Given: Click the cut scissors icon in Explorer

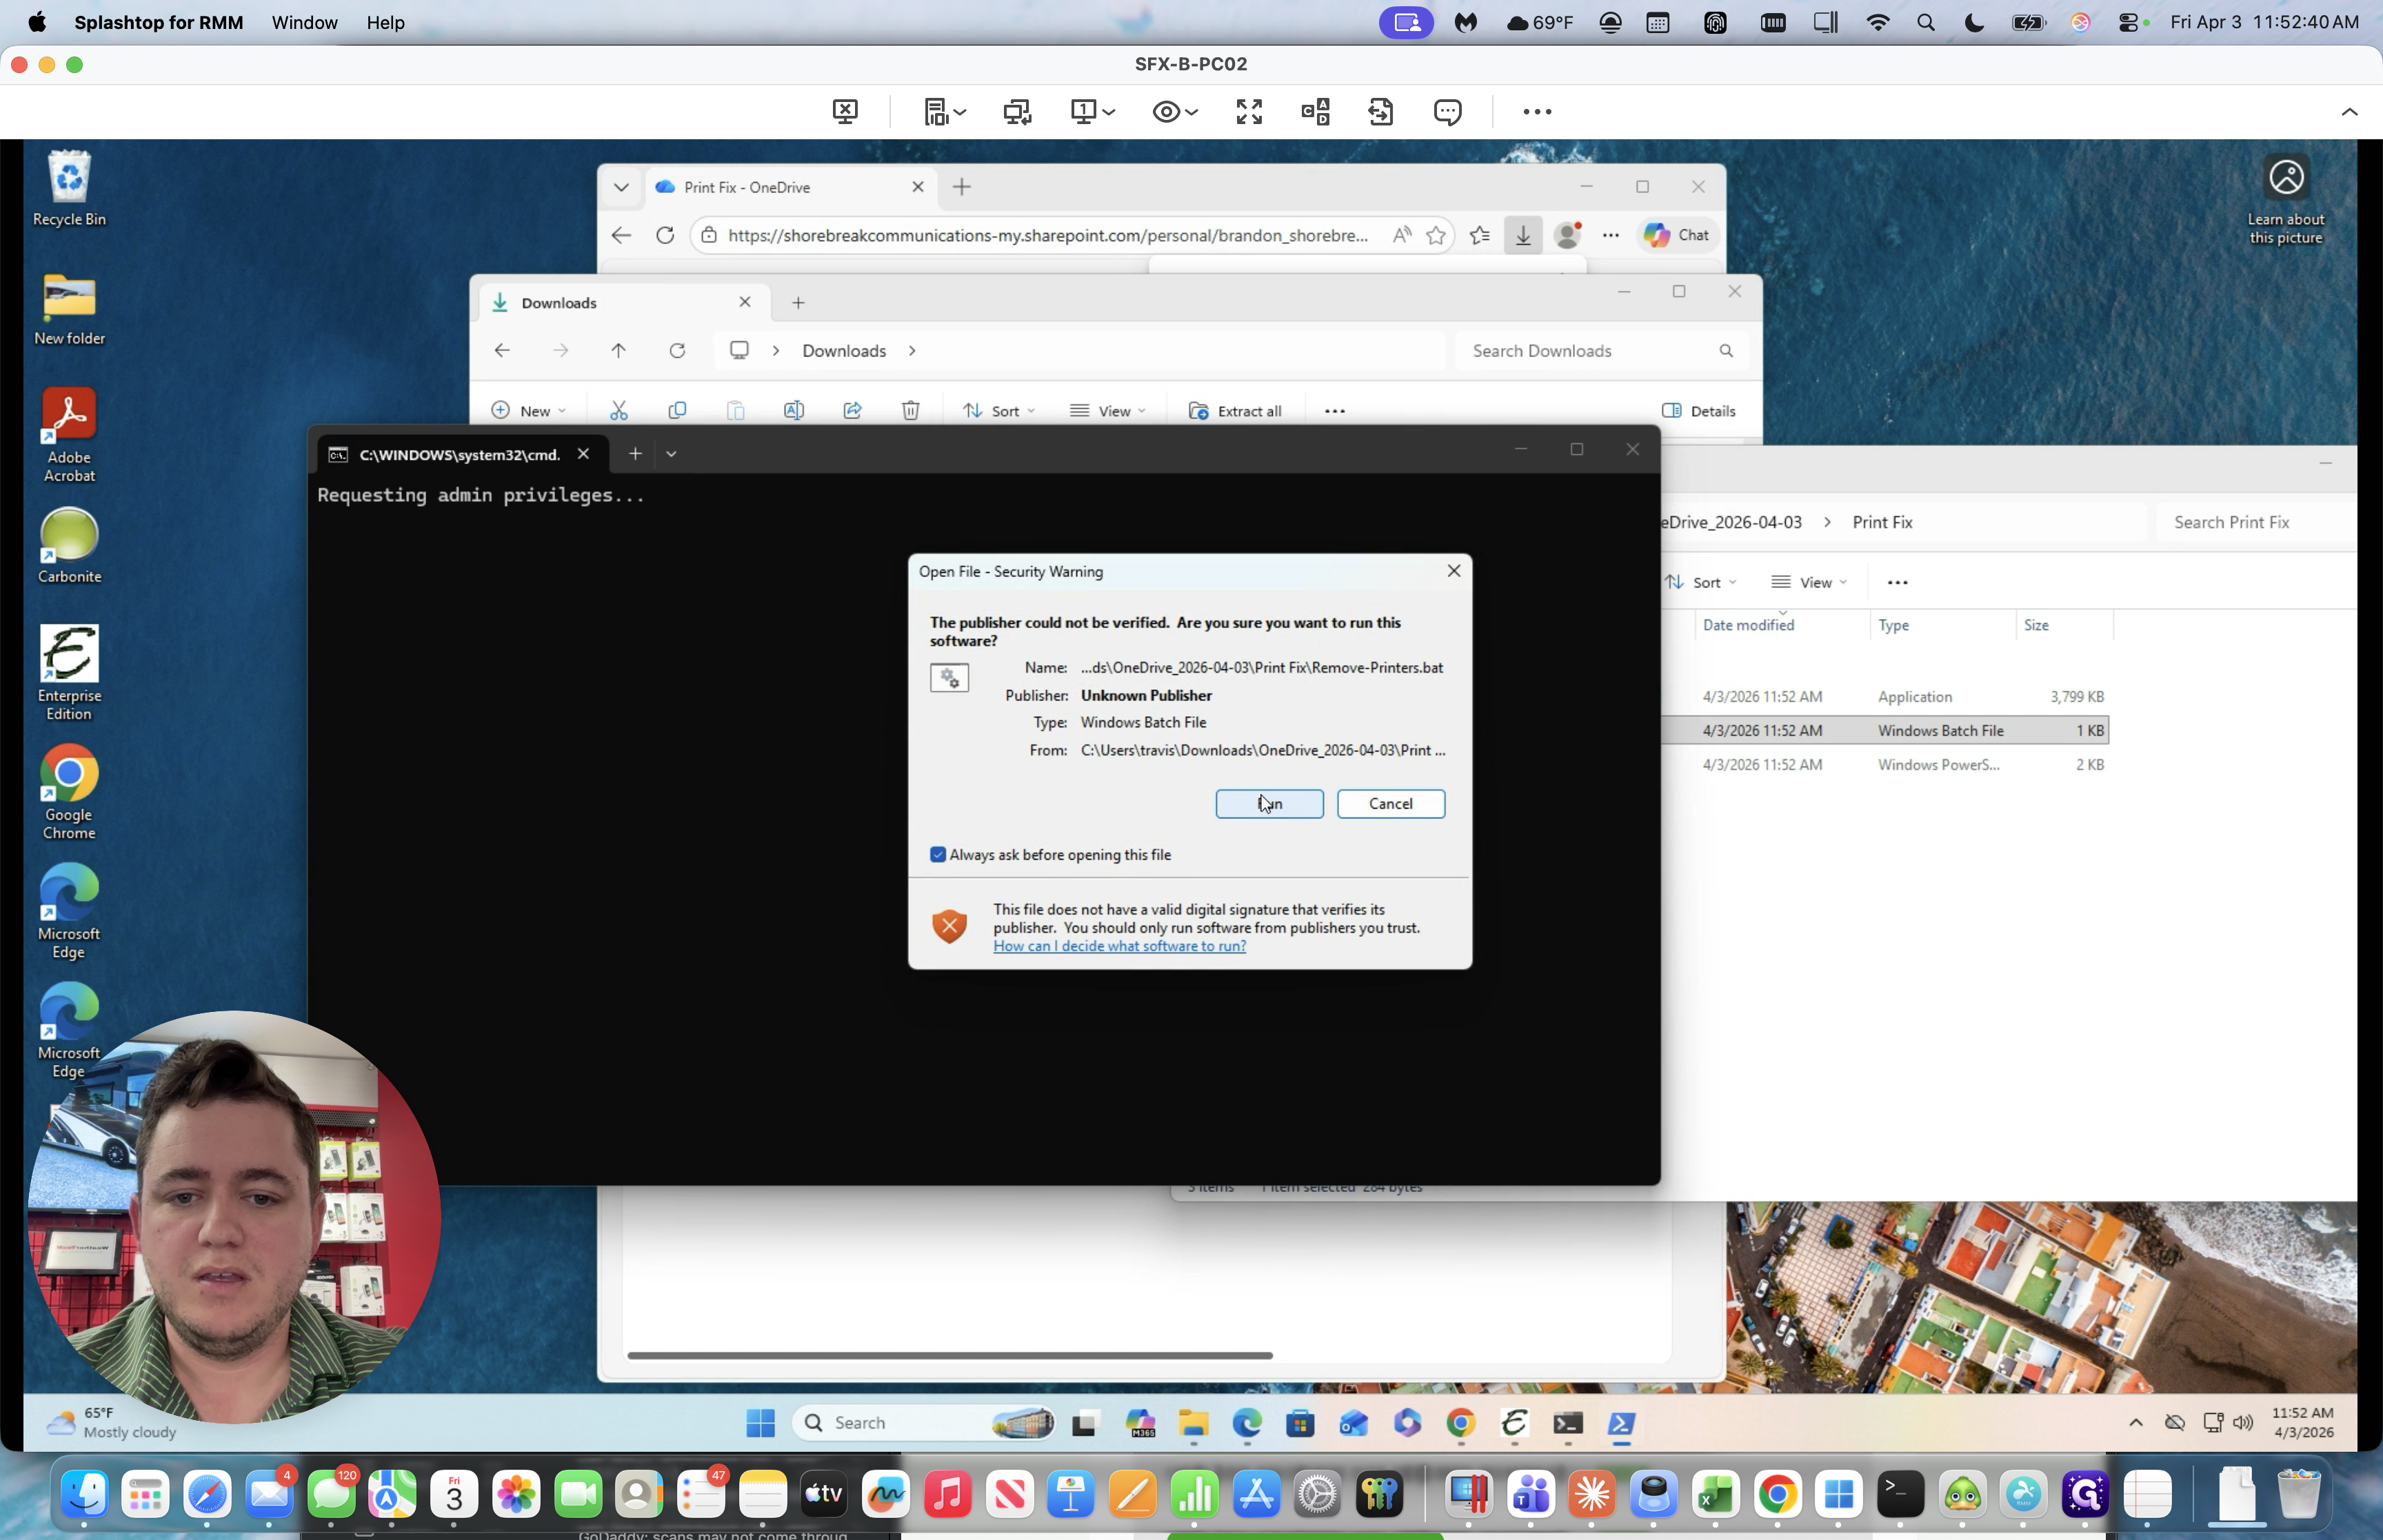Looking at the screenshot, I should pos(619,411).
